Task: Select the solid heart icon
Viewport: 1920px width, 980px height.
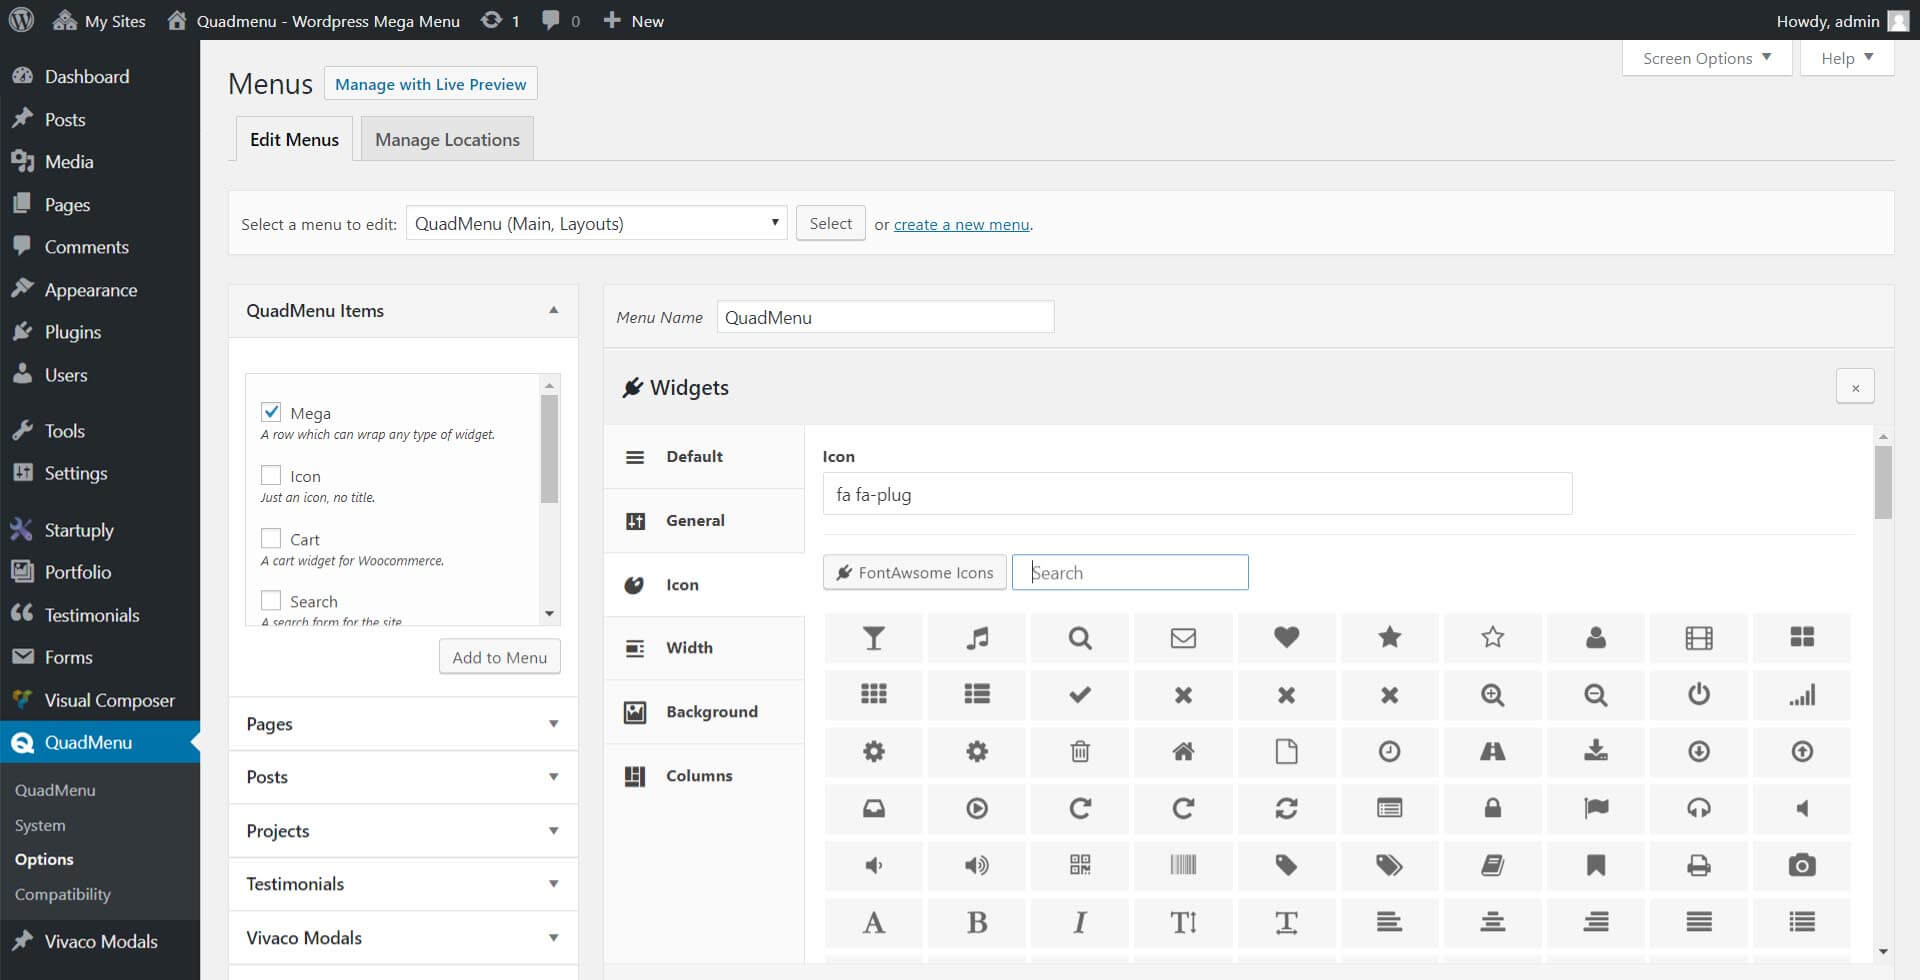Action: pyautogui.click(x=1286, y=638)
